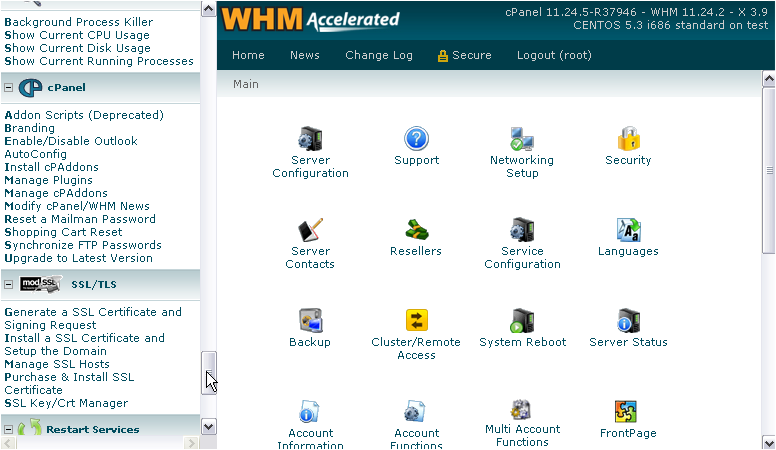Open Show Current Disk Usage
The height and width of the screenshot is (450, 776).
77,48
